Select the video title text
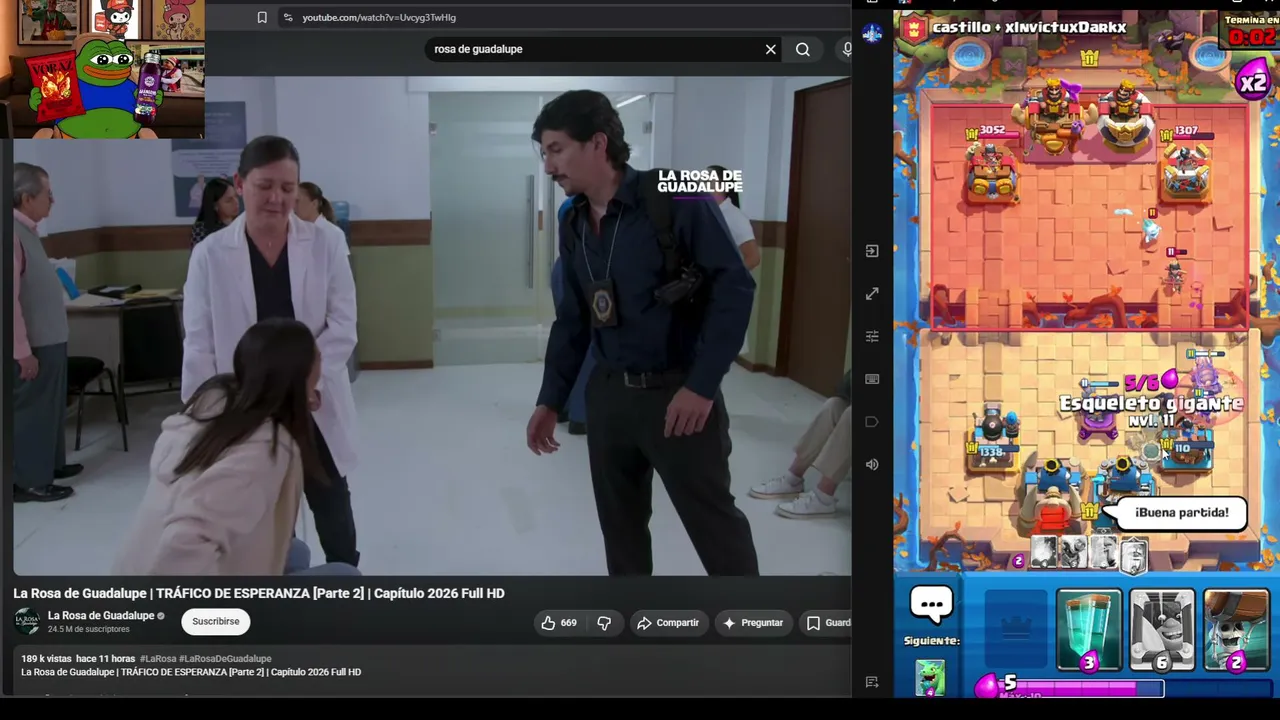 coord(259,593)
